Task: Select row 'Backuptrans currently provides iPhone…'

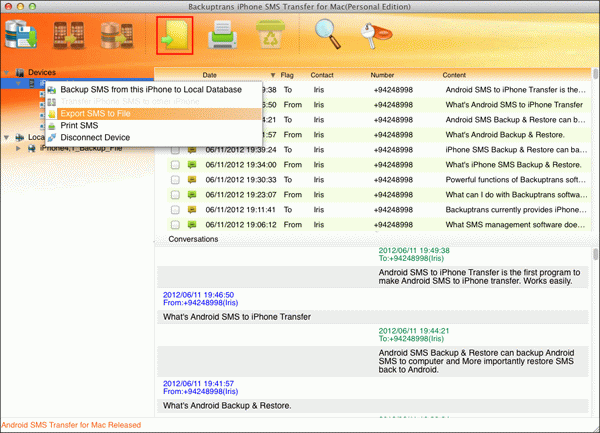Action: pos(377,210)
